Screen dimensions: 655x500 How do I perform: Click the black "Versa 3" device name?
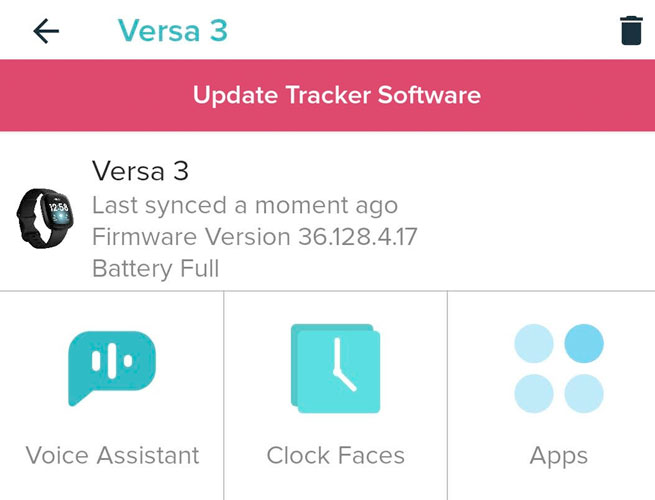140,170
